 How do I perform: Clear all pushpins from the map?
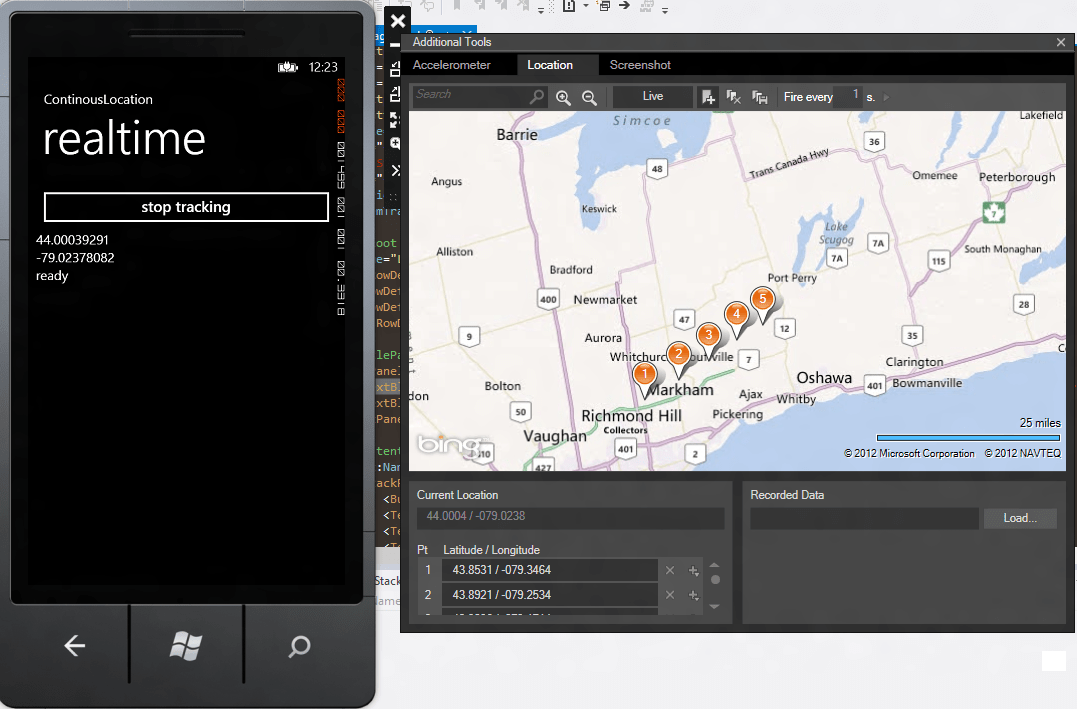[x=734, y=98]
